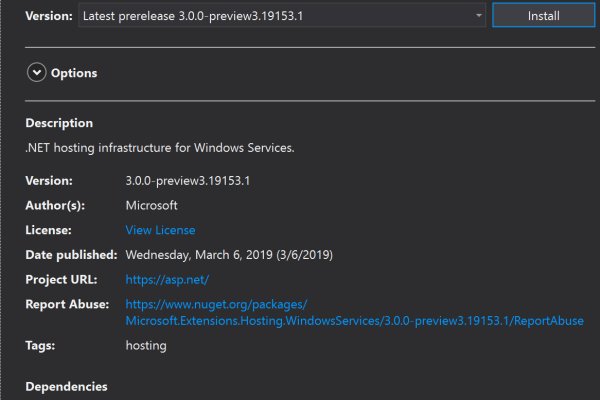The height and width of the screenshot is (400, 600).
Task: Click the License field label
Action: 49,230
